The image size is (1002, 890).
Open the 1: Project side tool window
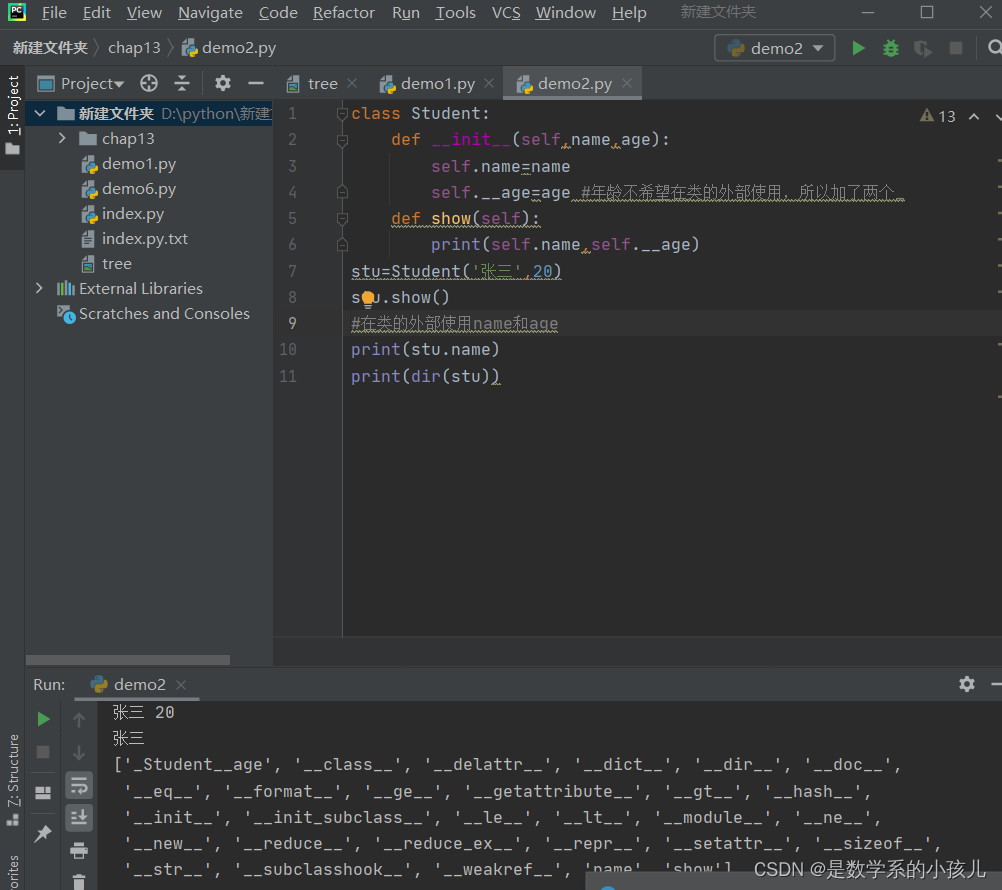point(12,115)
